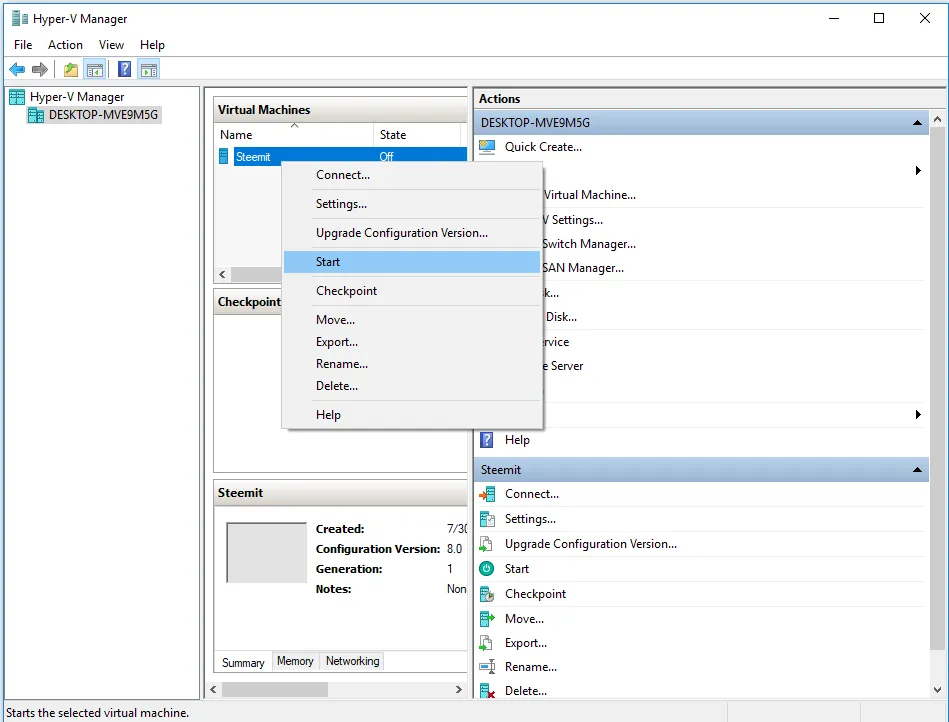Click Start in the Steemit actions list
This screenshot has height=722, width=949.
click(x=517, y=569)
